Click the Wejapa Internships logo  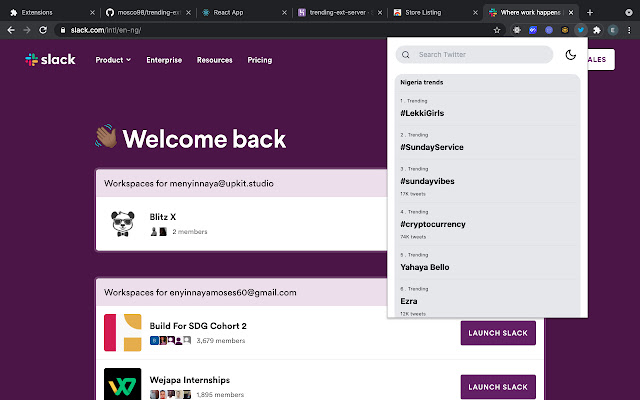pos(123,384)
